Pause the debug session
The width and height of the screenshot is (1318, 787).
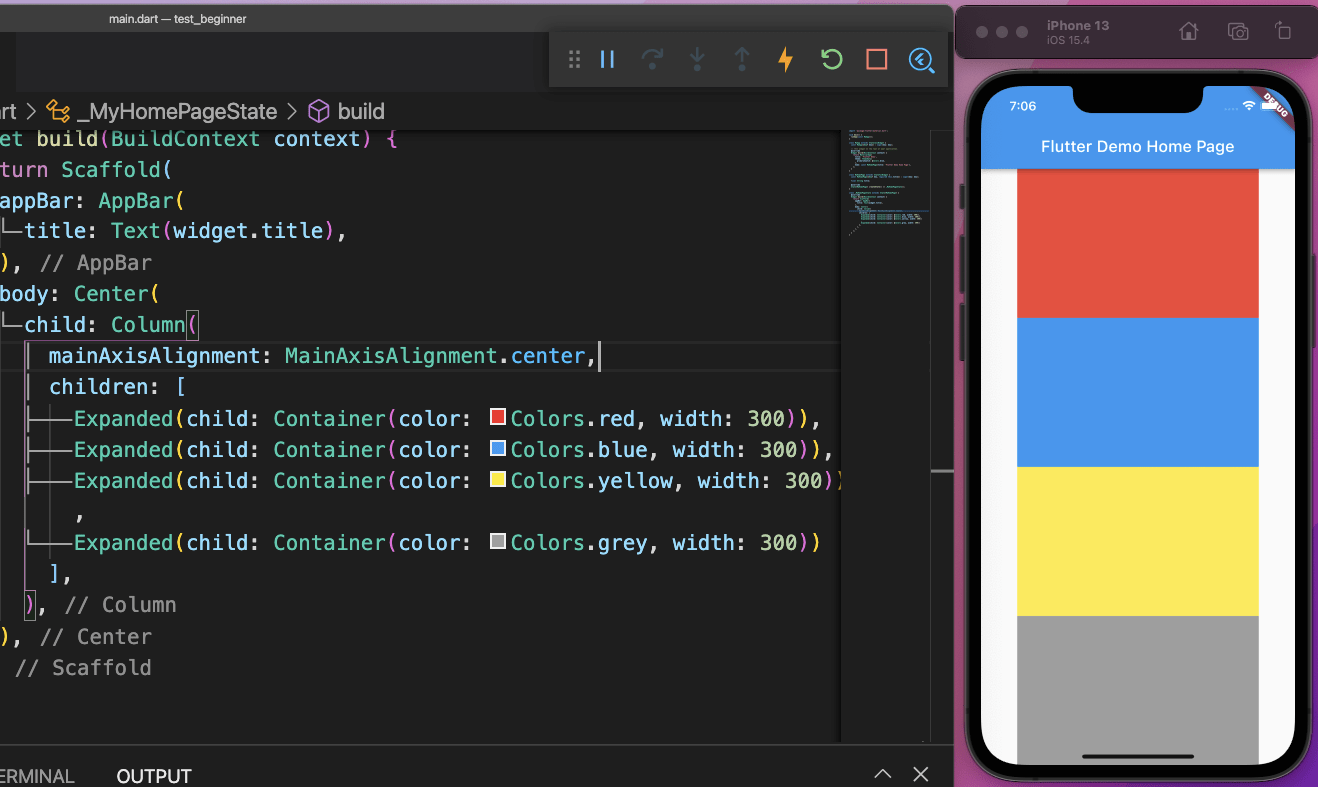[607, 60]
